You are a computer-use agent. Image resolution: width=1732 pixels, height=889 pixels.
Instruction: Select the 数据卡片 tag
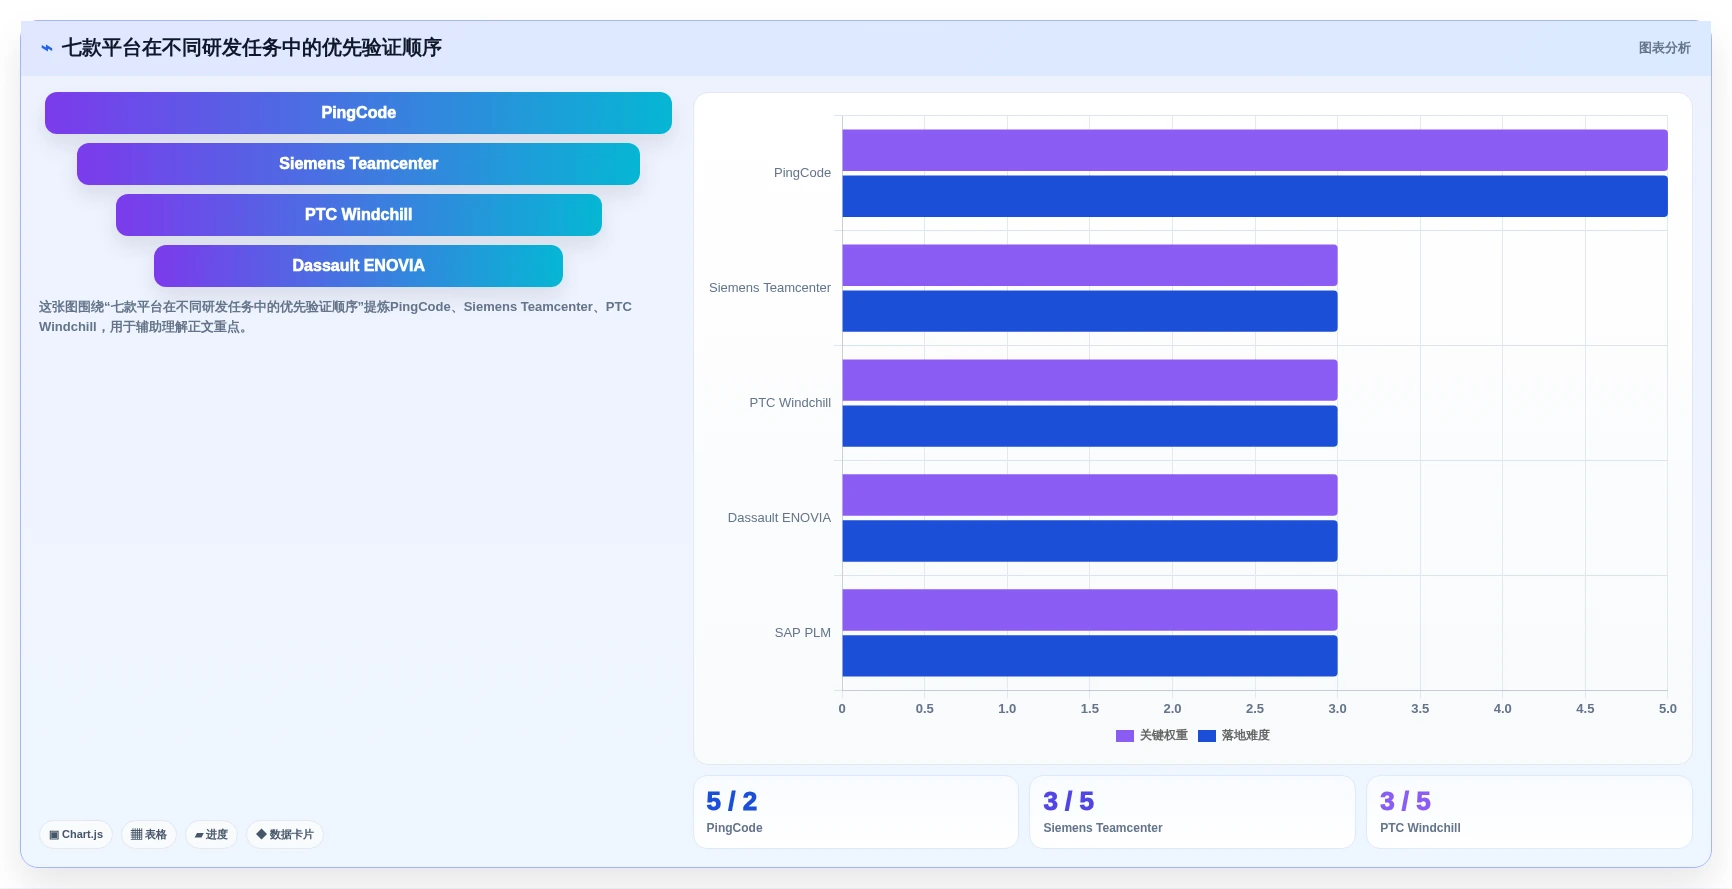click(285, 834)
